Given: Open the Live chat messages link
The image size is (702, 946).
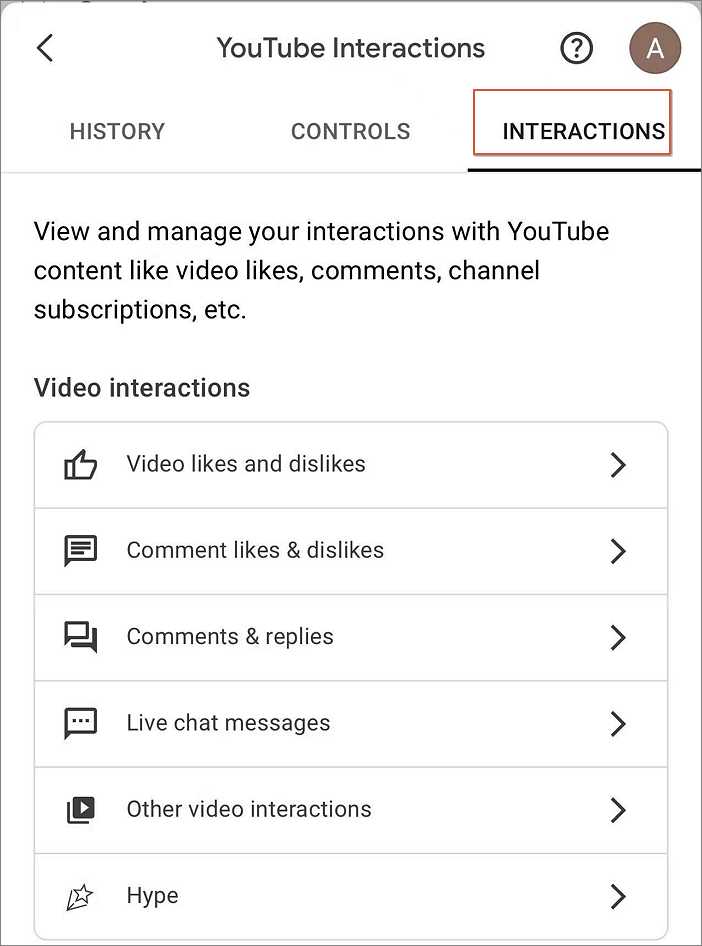Looking at the screenshot, I should [x=228, y=723].
